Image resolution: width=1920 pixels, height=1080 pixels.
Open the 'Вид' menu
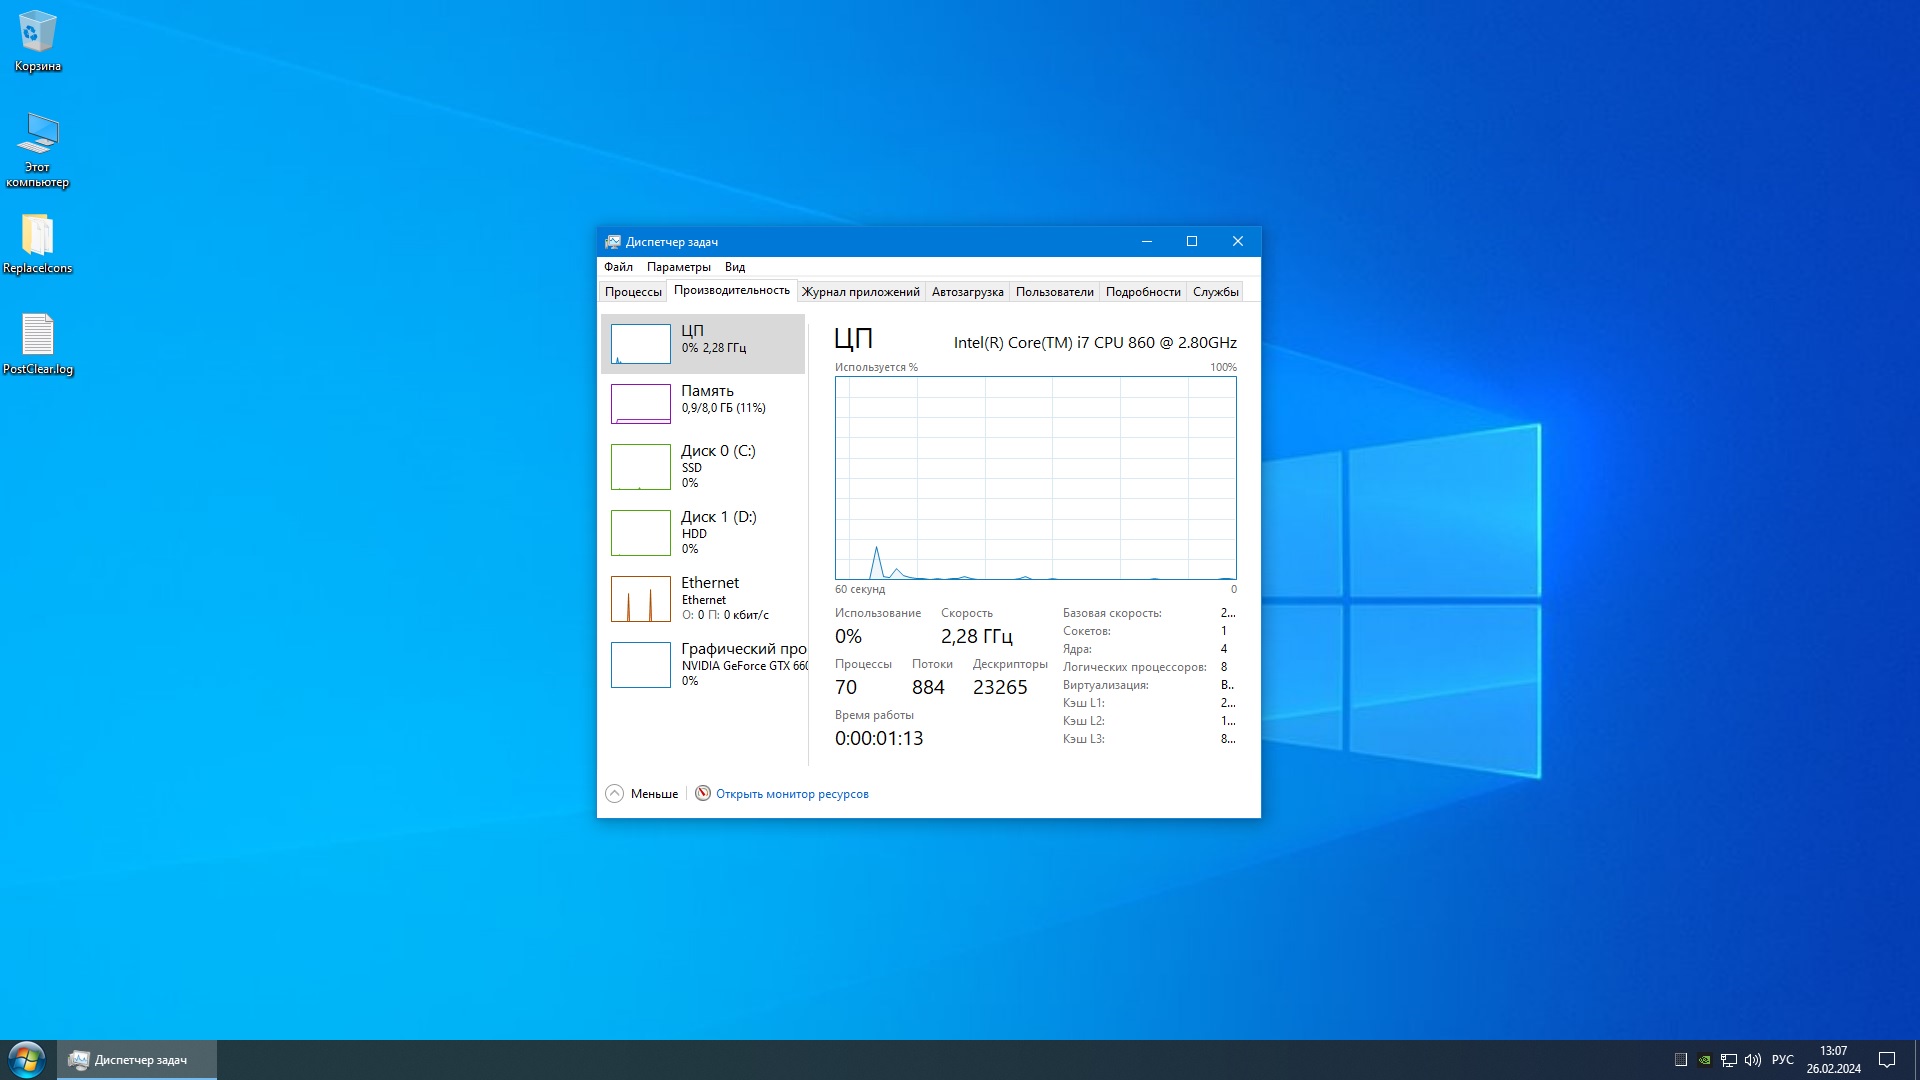tap(735, 267)
